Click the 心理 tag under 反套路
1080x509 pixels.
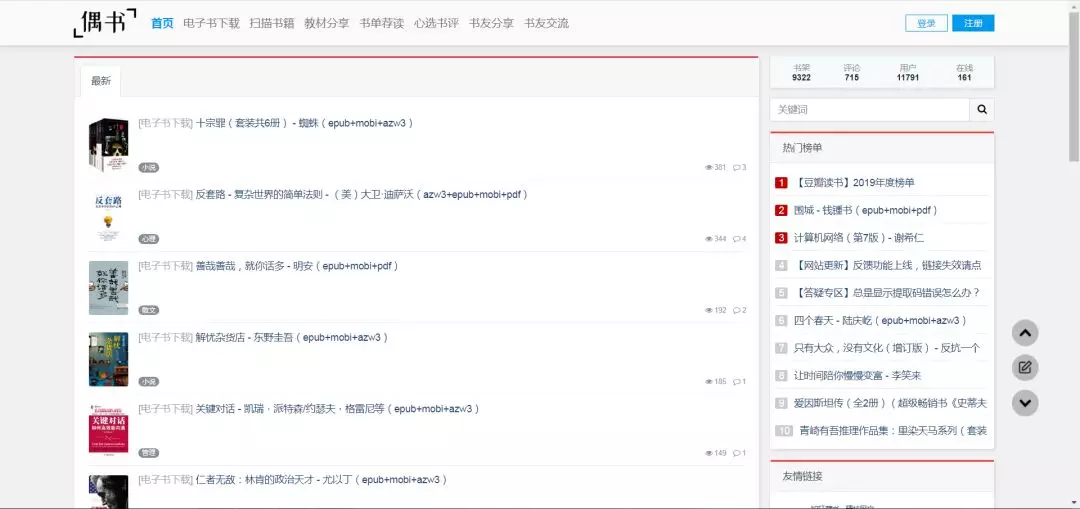tap(149, 239)
